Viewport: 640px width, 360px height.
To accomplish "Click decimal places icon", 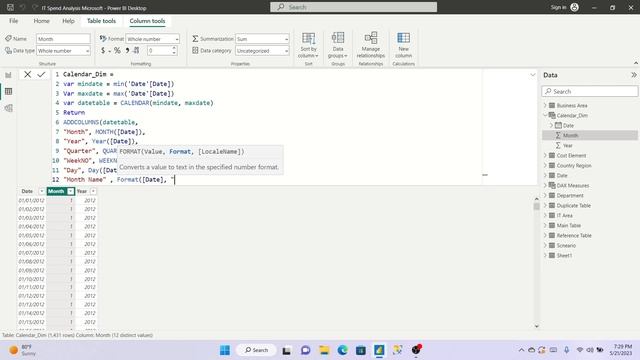I will click(136, 50).
